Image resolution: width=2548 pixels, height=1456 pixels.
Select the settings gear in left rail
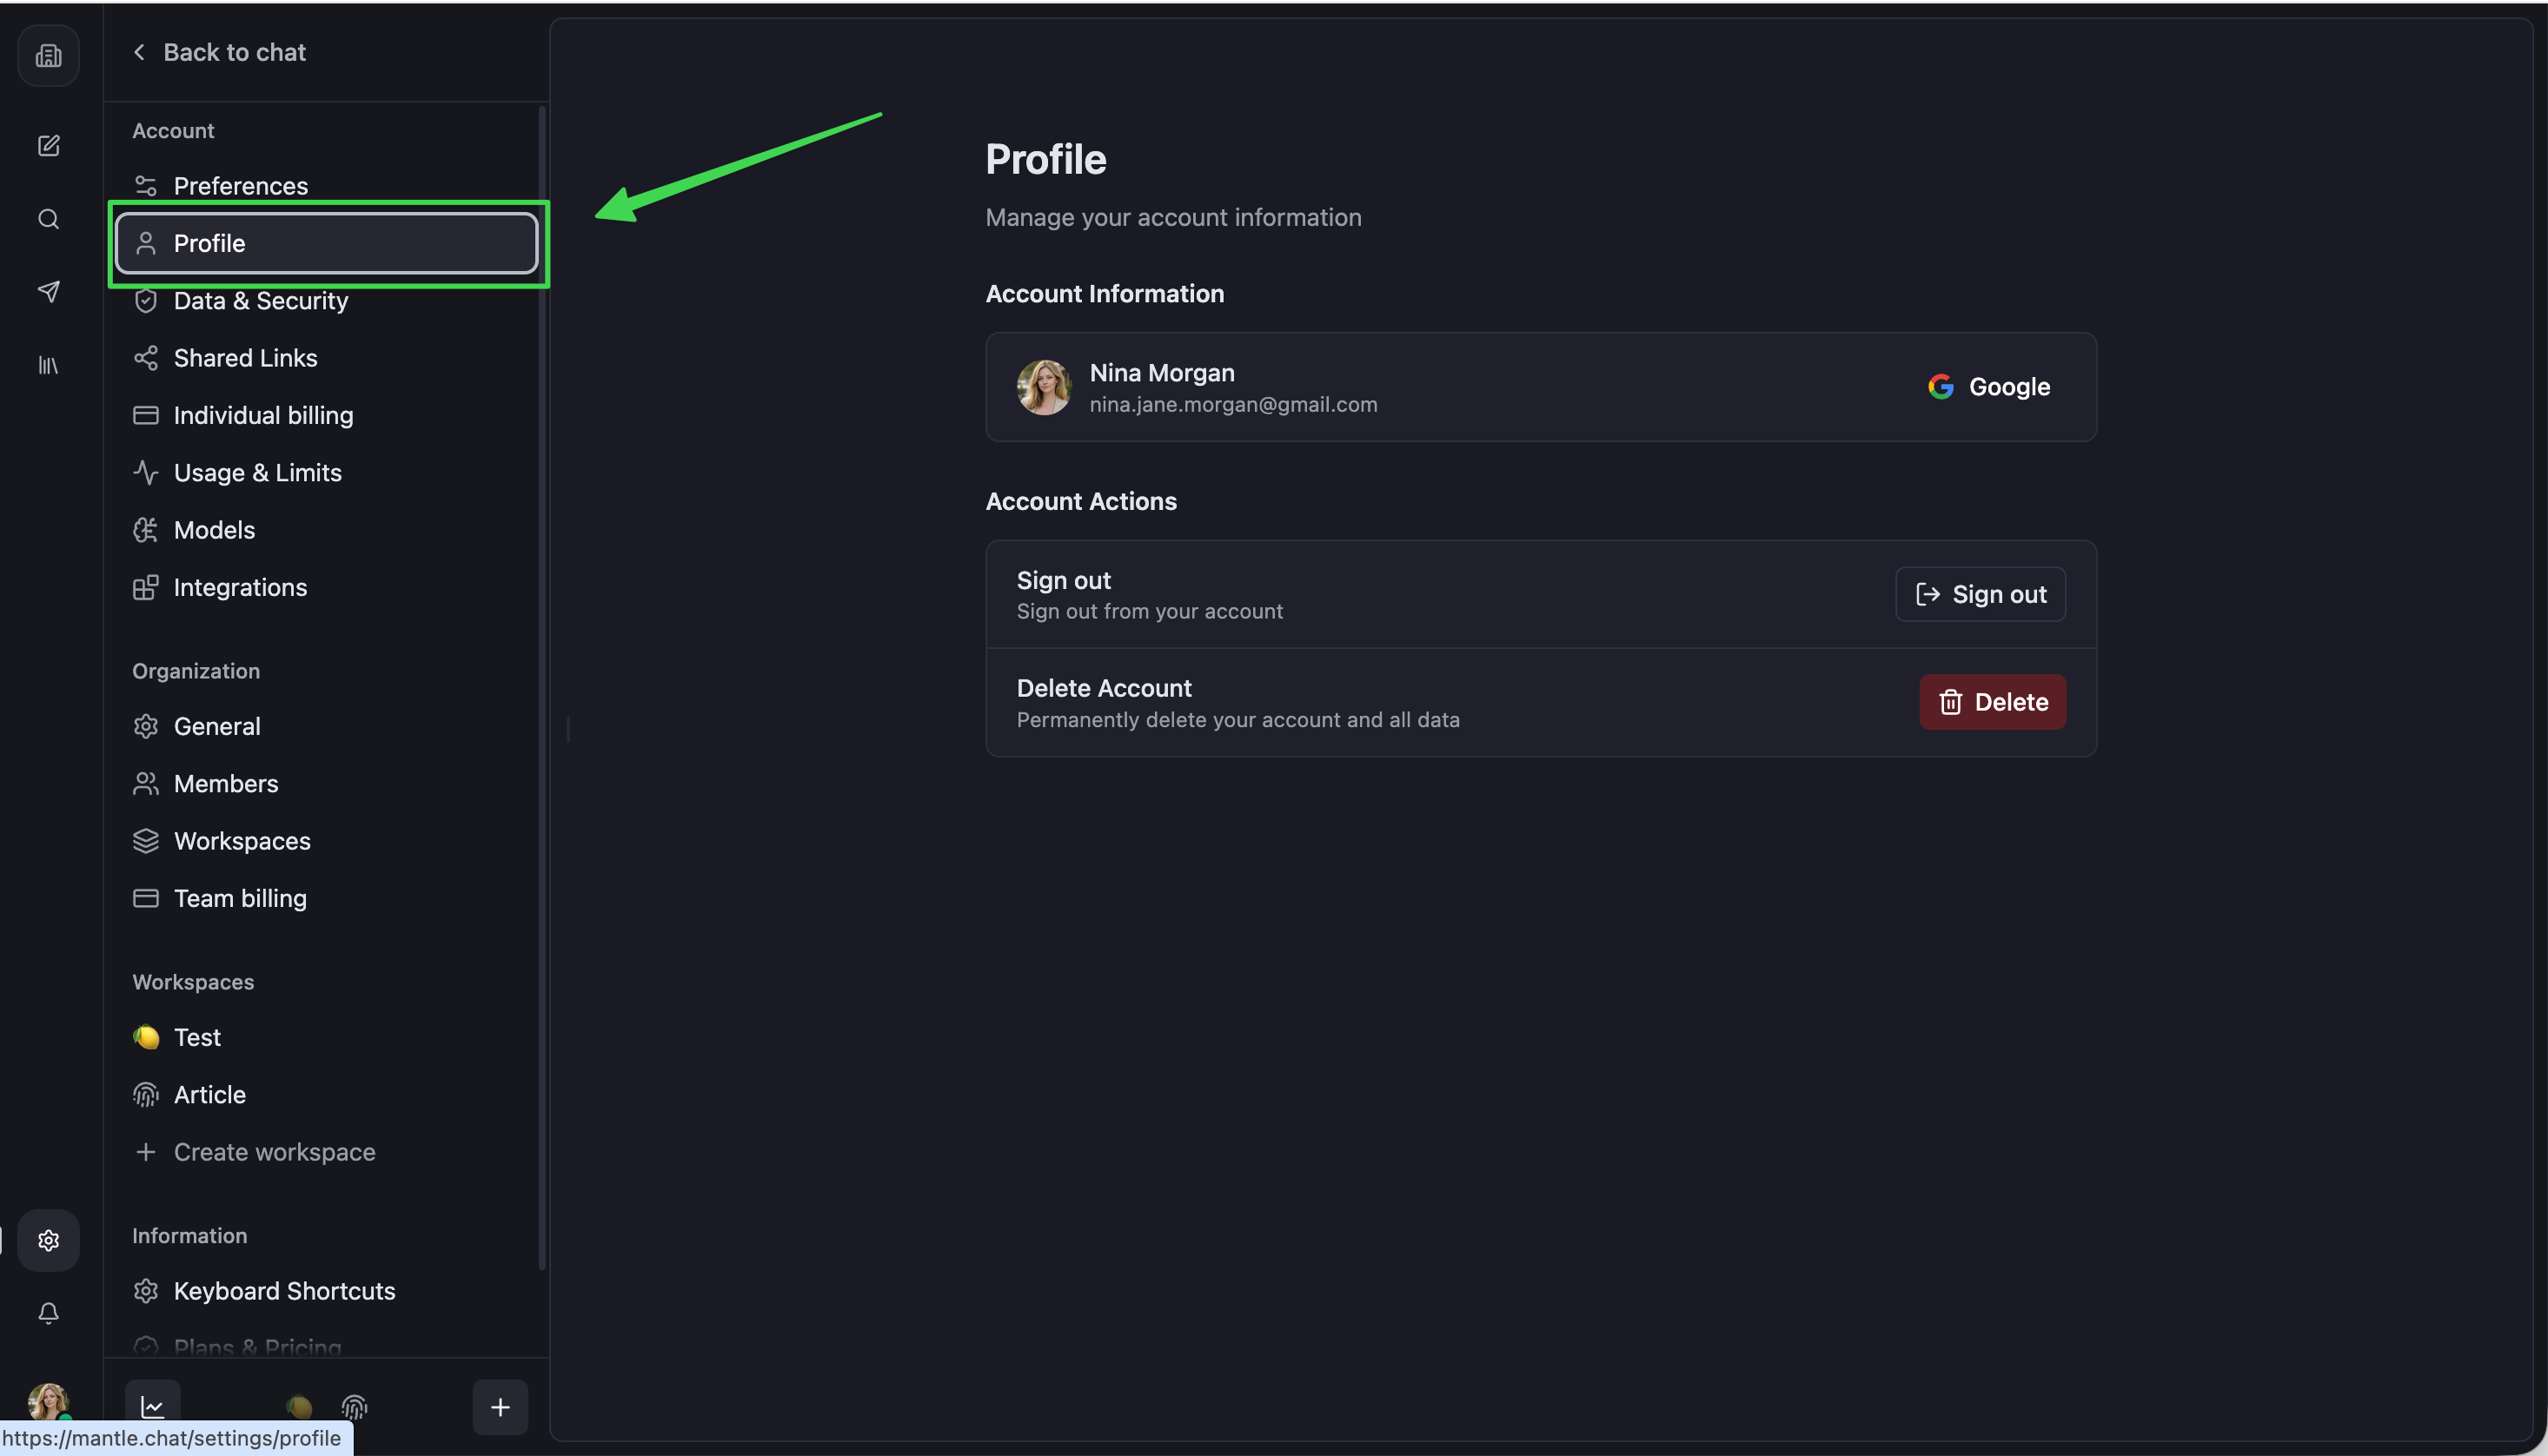click(x=48, y=1240)
